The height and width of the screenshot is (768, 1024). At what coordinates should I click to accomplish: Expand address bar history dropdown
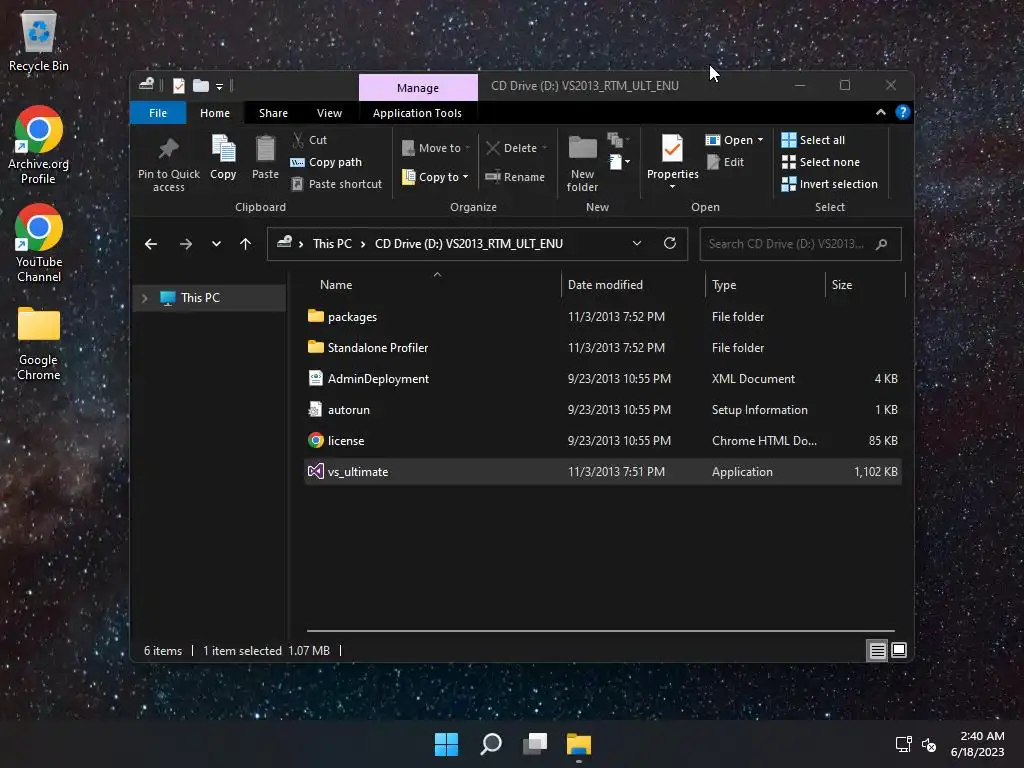pos(637,244)
